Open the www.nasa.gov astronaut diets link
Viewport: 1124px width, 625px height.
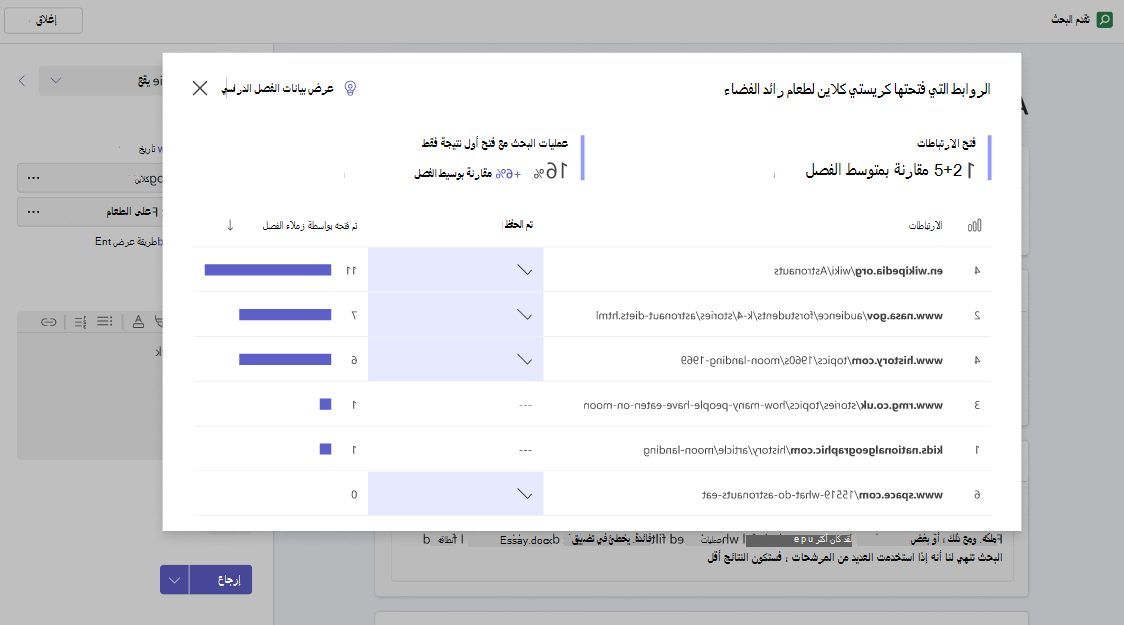coord(769,316)
